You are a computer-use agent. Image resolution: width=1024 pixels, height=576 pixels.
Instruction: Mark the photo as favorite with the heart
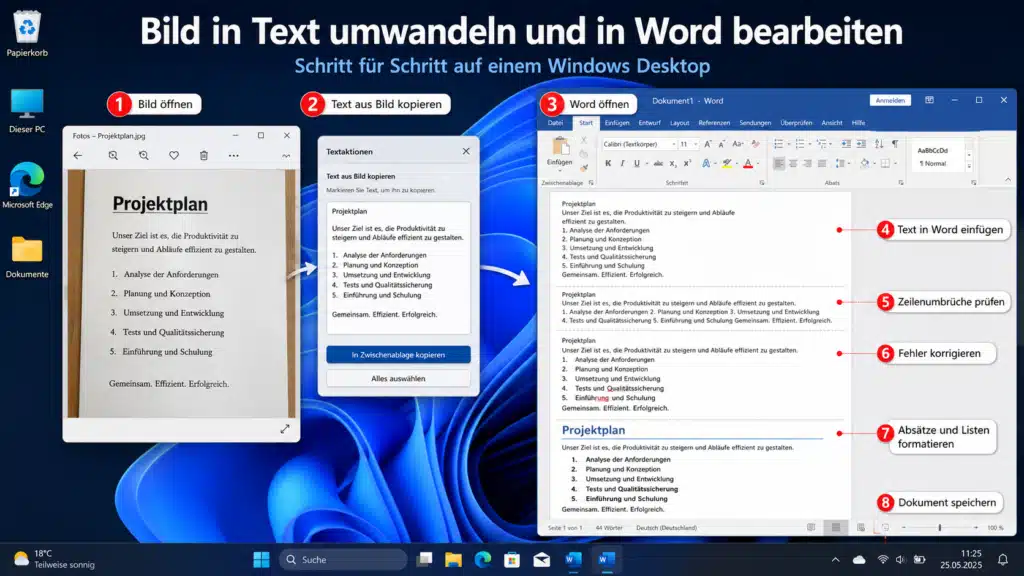point(174,155)
